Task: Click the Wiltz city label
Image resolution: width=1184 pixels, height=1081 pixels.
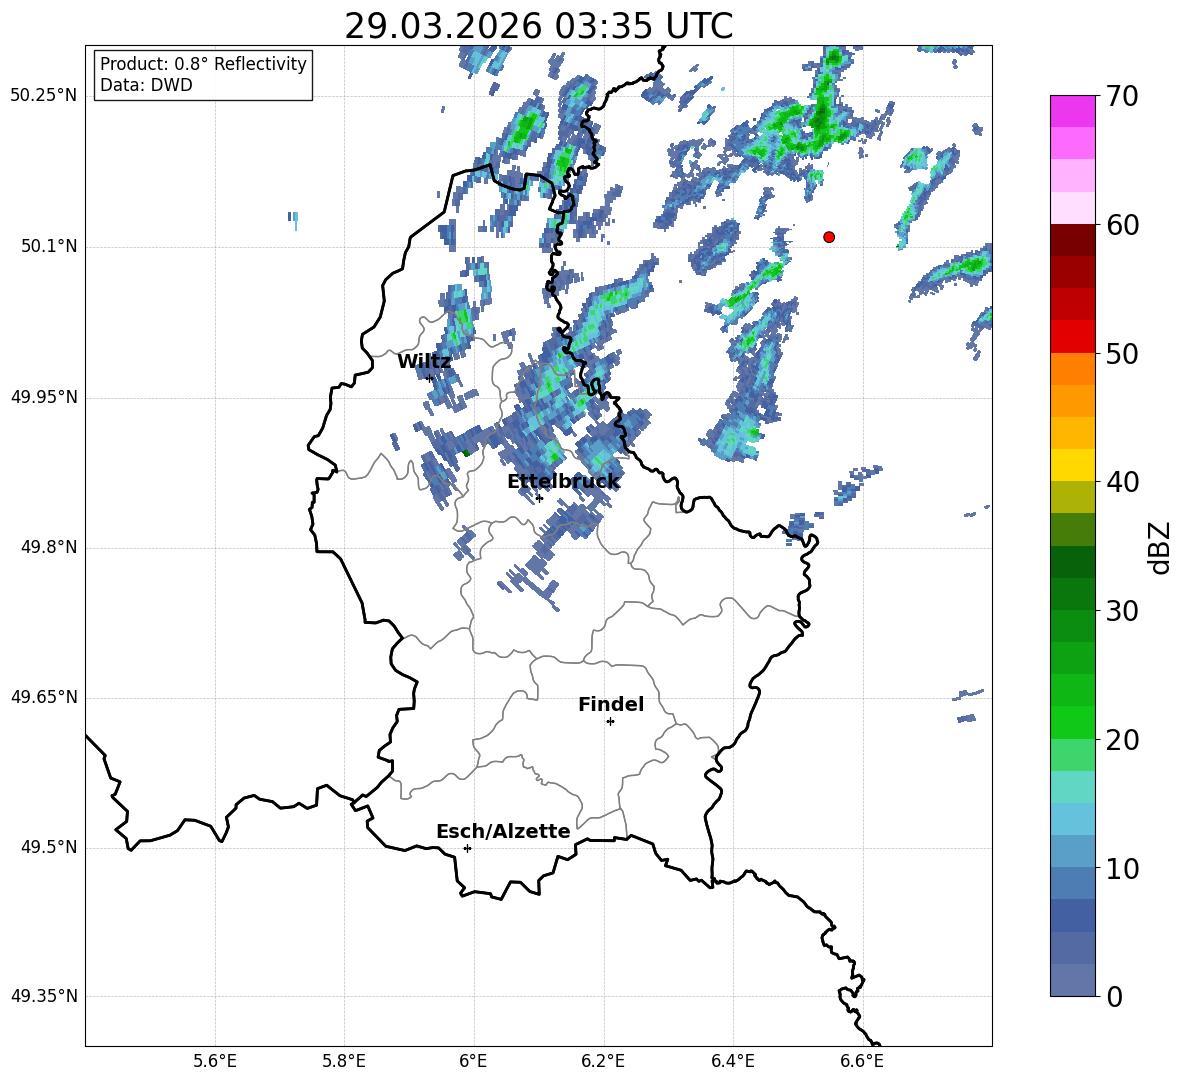Action: (x=424, y=362)
